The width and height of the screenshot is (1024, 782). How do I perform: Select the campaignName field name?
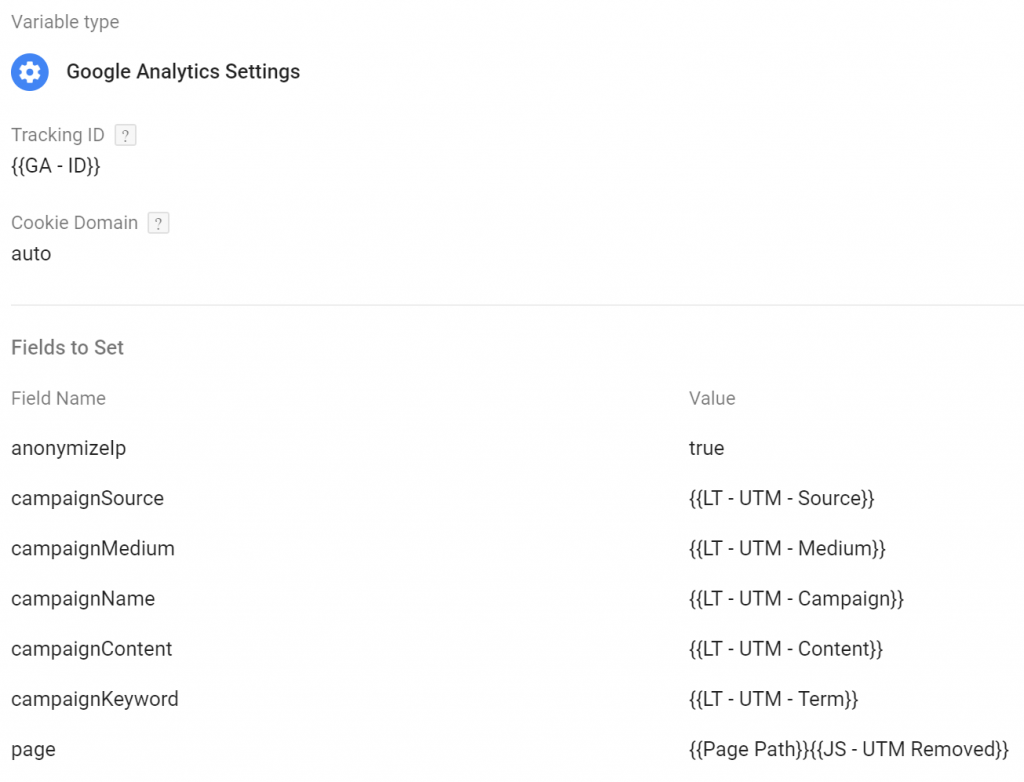pos(83,599)
